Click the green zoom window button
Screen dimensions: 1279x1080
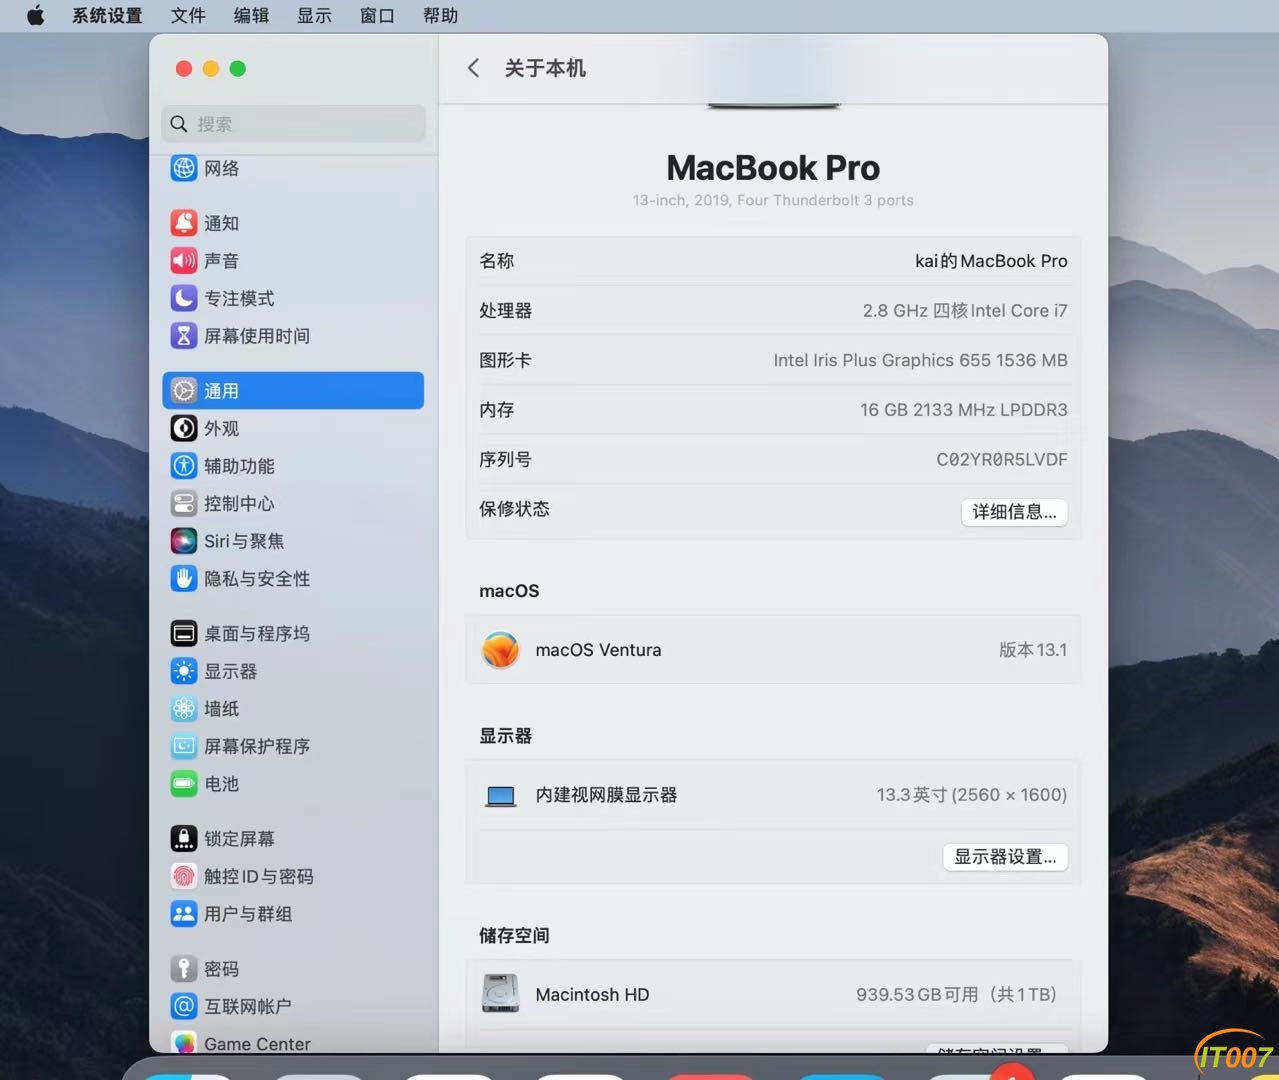pos(238,68)
